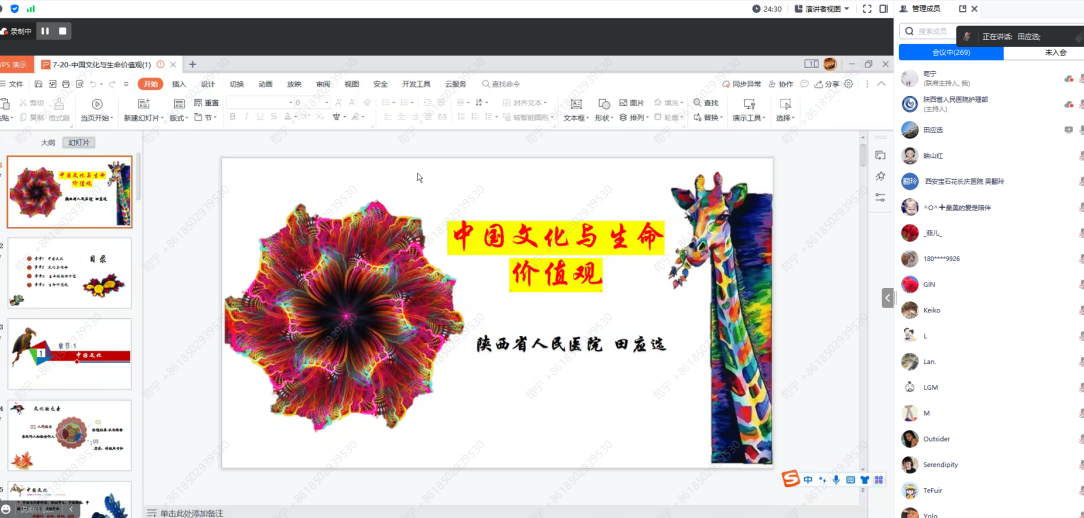Select the 文本框 text box tool

tap(574, 104)
